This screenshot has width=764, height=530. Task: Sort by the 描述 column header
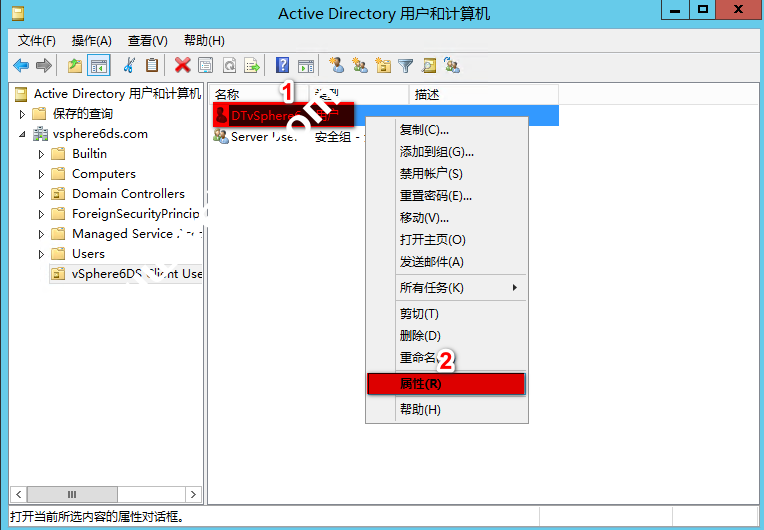pyautogui.click(x=483, y=95)
